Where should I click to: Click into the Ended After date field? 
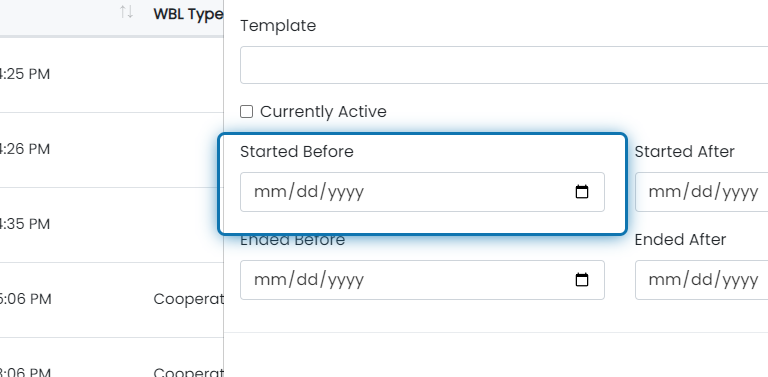(x=701, y=280)
